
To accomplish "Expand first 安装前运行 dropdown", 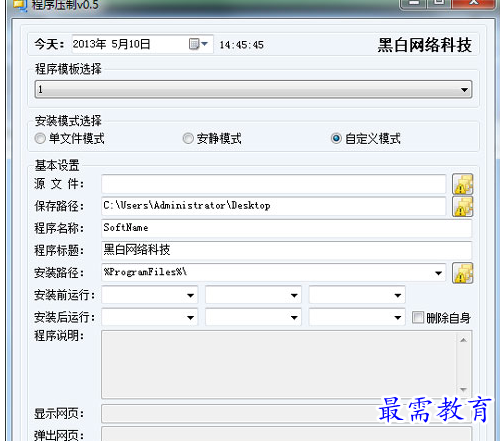I will pyautogui.click(x=190, y=295).
